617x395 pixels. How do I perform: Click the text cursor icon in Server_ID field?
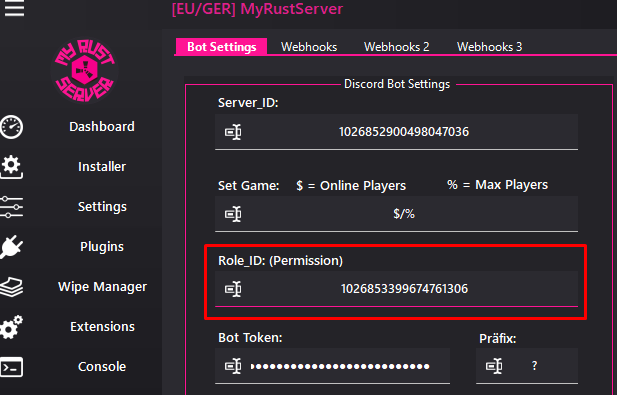(x=233, y=132)
